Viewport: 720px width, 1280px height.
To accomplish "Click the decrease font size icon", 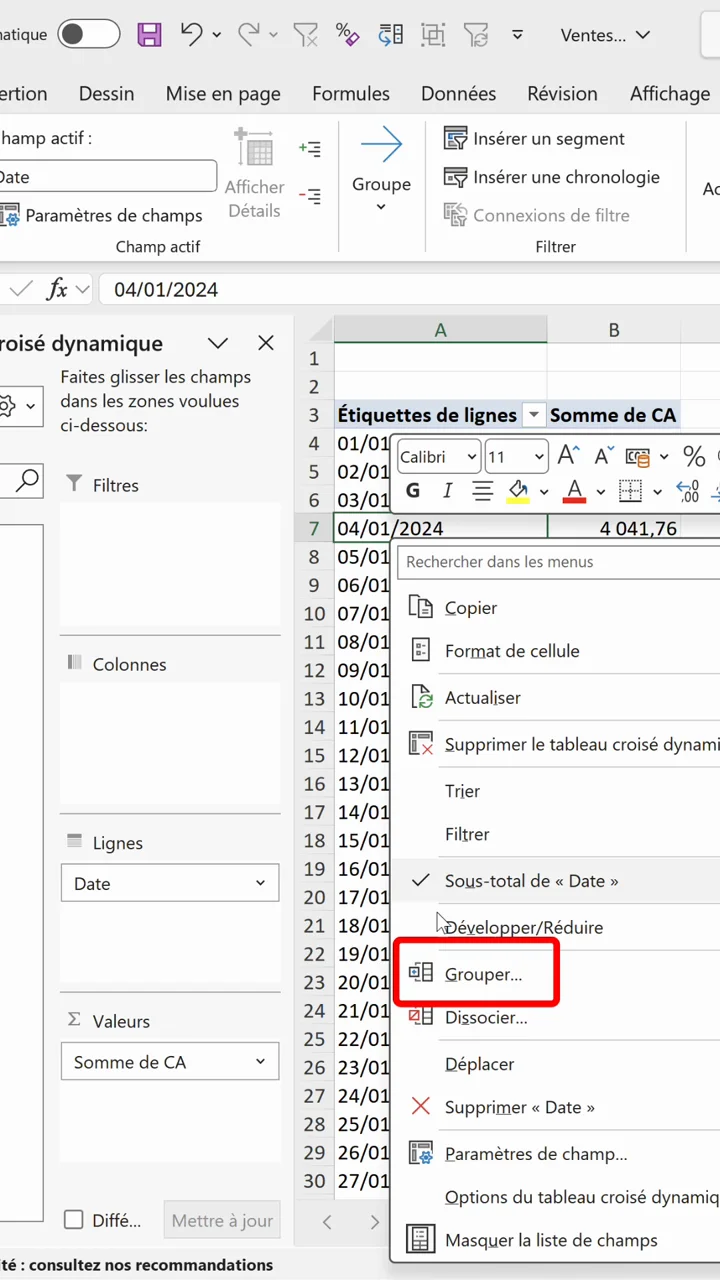I will [x=604, y=457].
